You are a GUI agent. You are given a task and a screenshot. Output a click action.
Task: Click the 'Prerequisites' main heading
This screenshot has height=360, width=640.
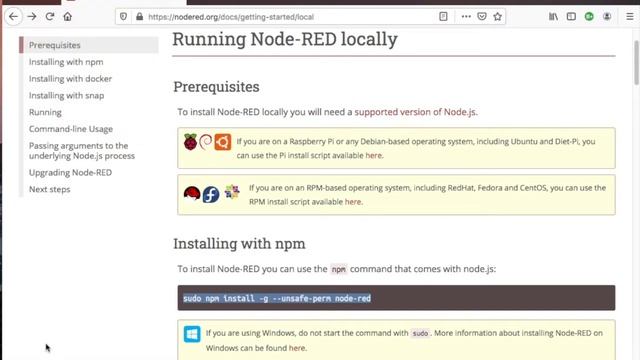[216, 87]
